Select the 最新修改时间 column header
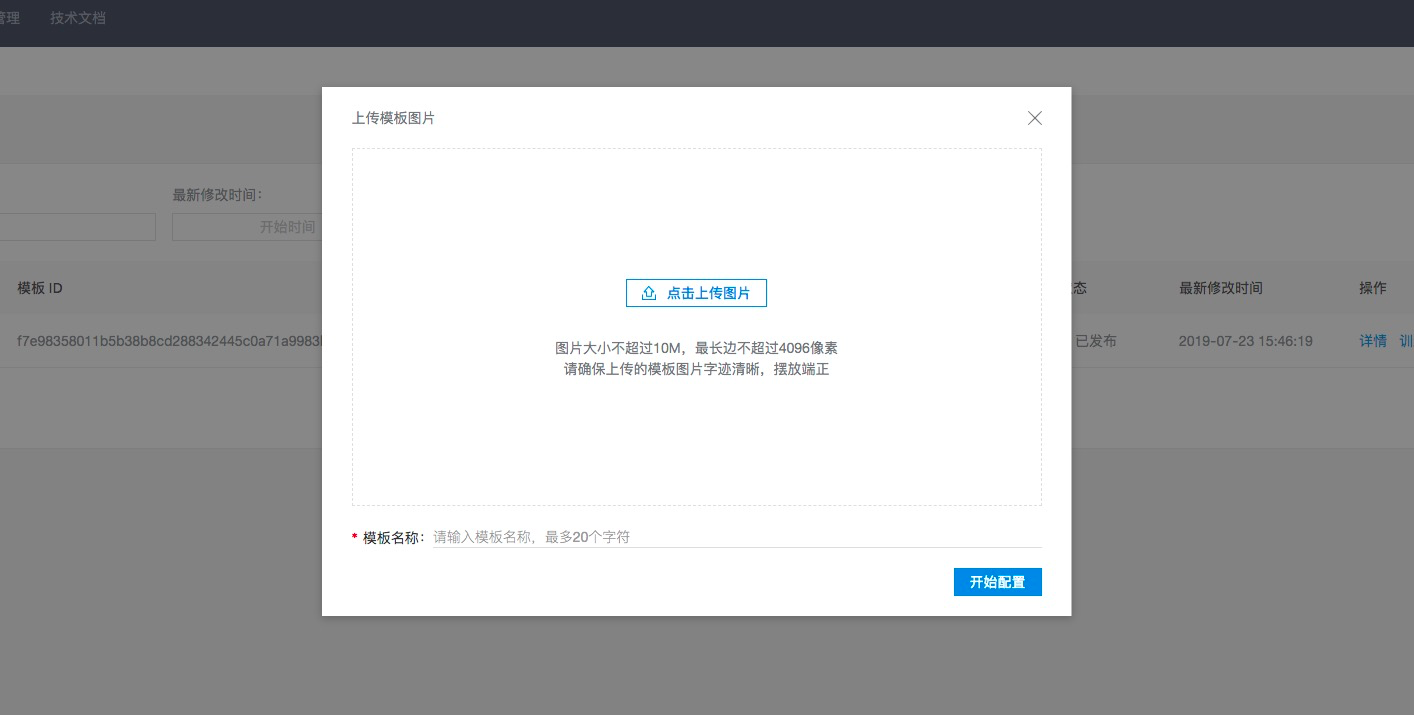Image resolution: width=1414 pixels, height=715 pixels. coord(1221,288)
